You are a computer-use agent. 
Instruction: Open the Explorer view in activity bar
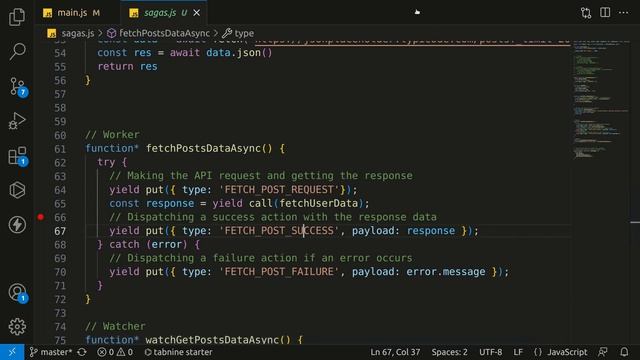(x=17, y=17)
